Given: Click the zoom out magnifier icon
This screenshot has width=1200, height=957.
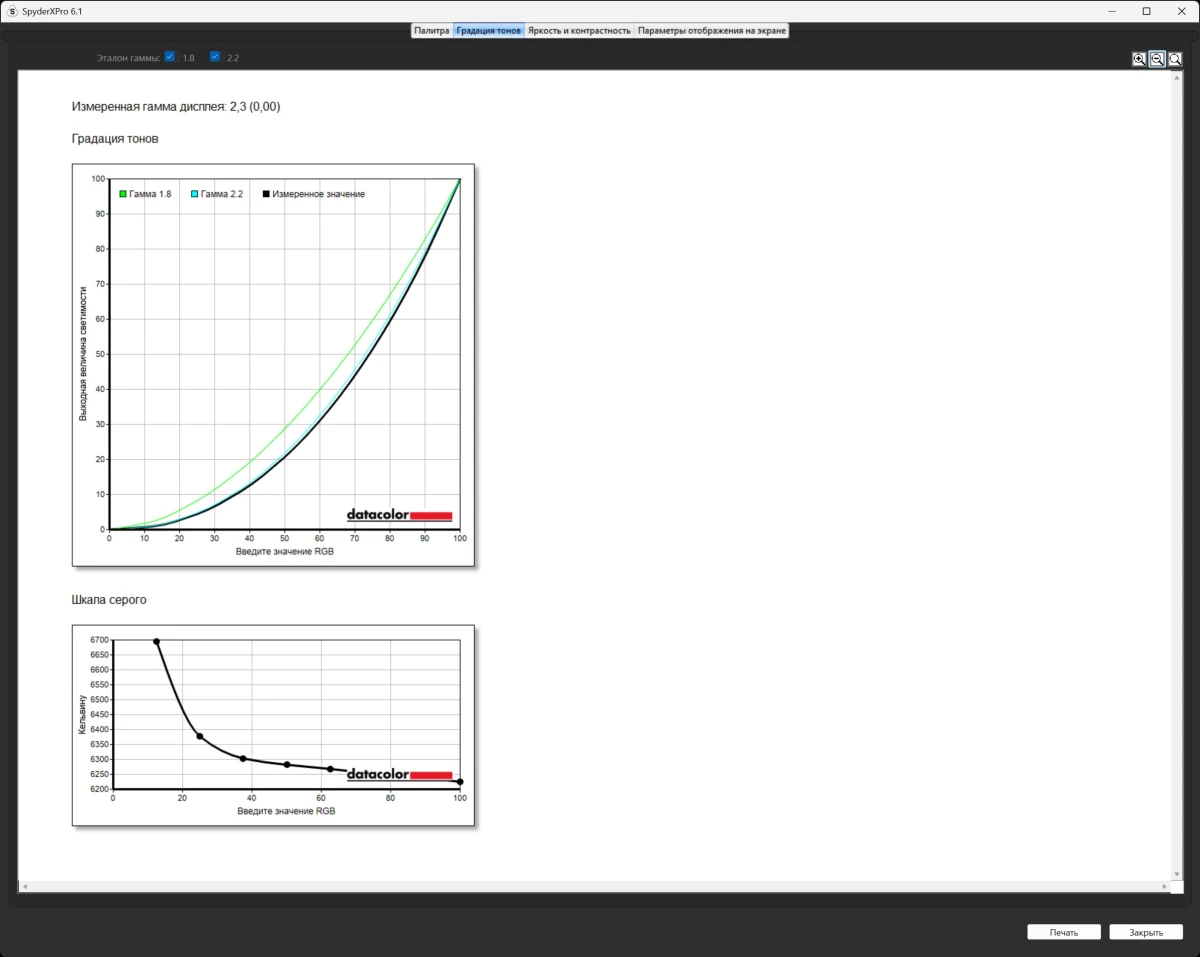Looking at the screenshot, I should pos(1157,59).
